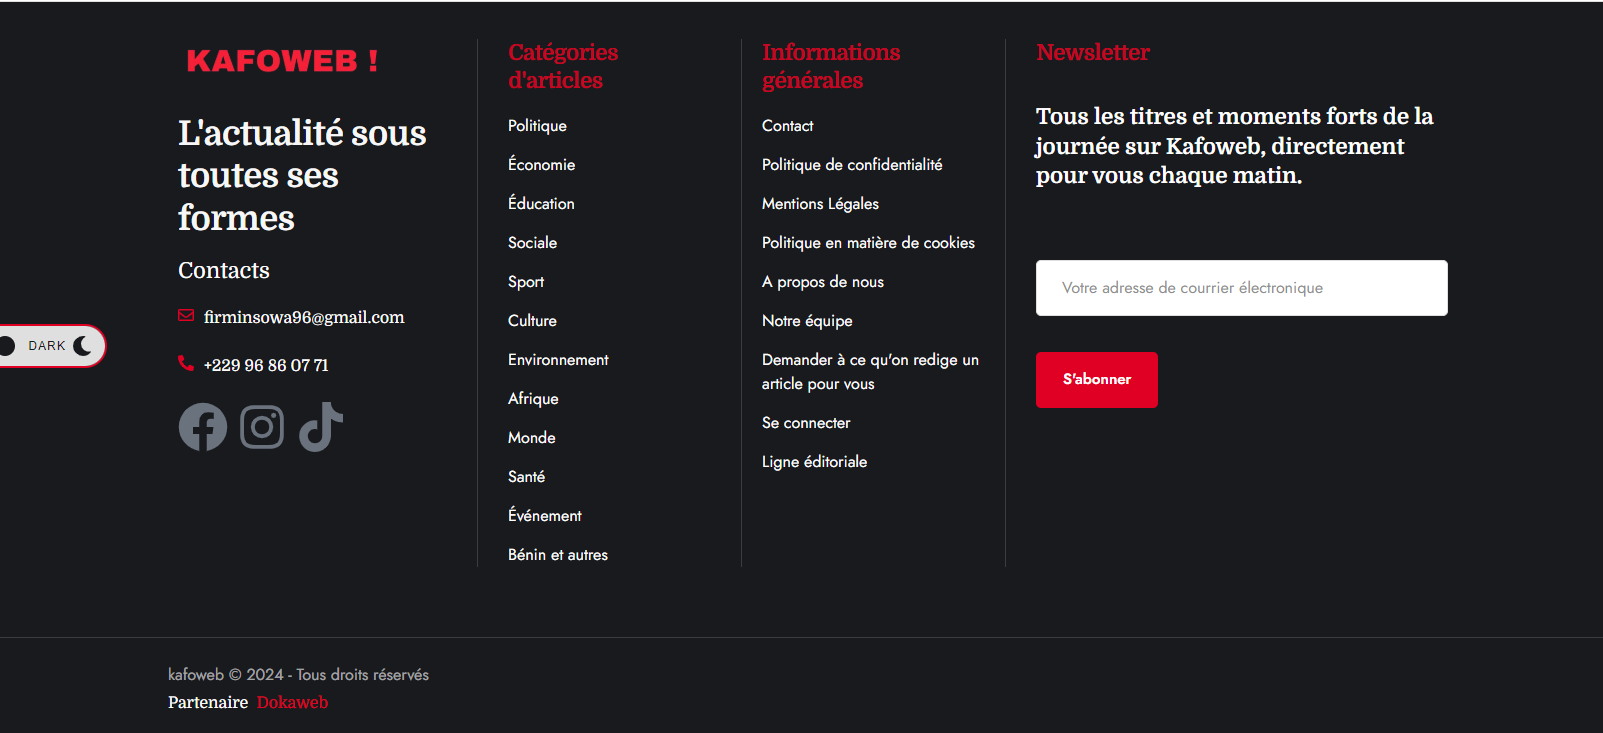Open Notre équipe link

[807, 321]
